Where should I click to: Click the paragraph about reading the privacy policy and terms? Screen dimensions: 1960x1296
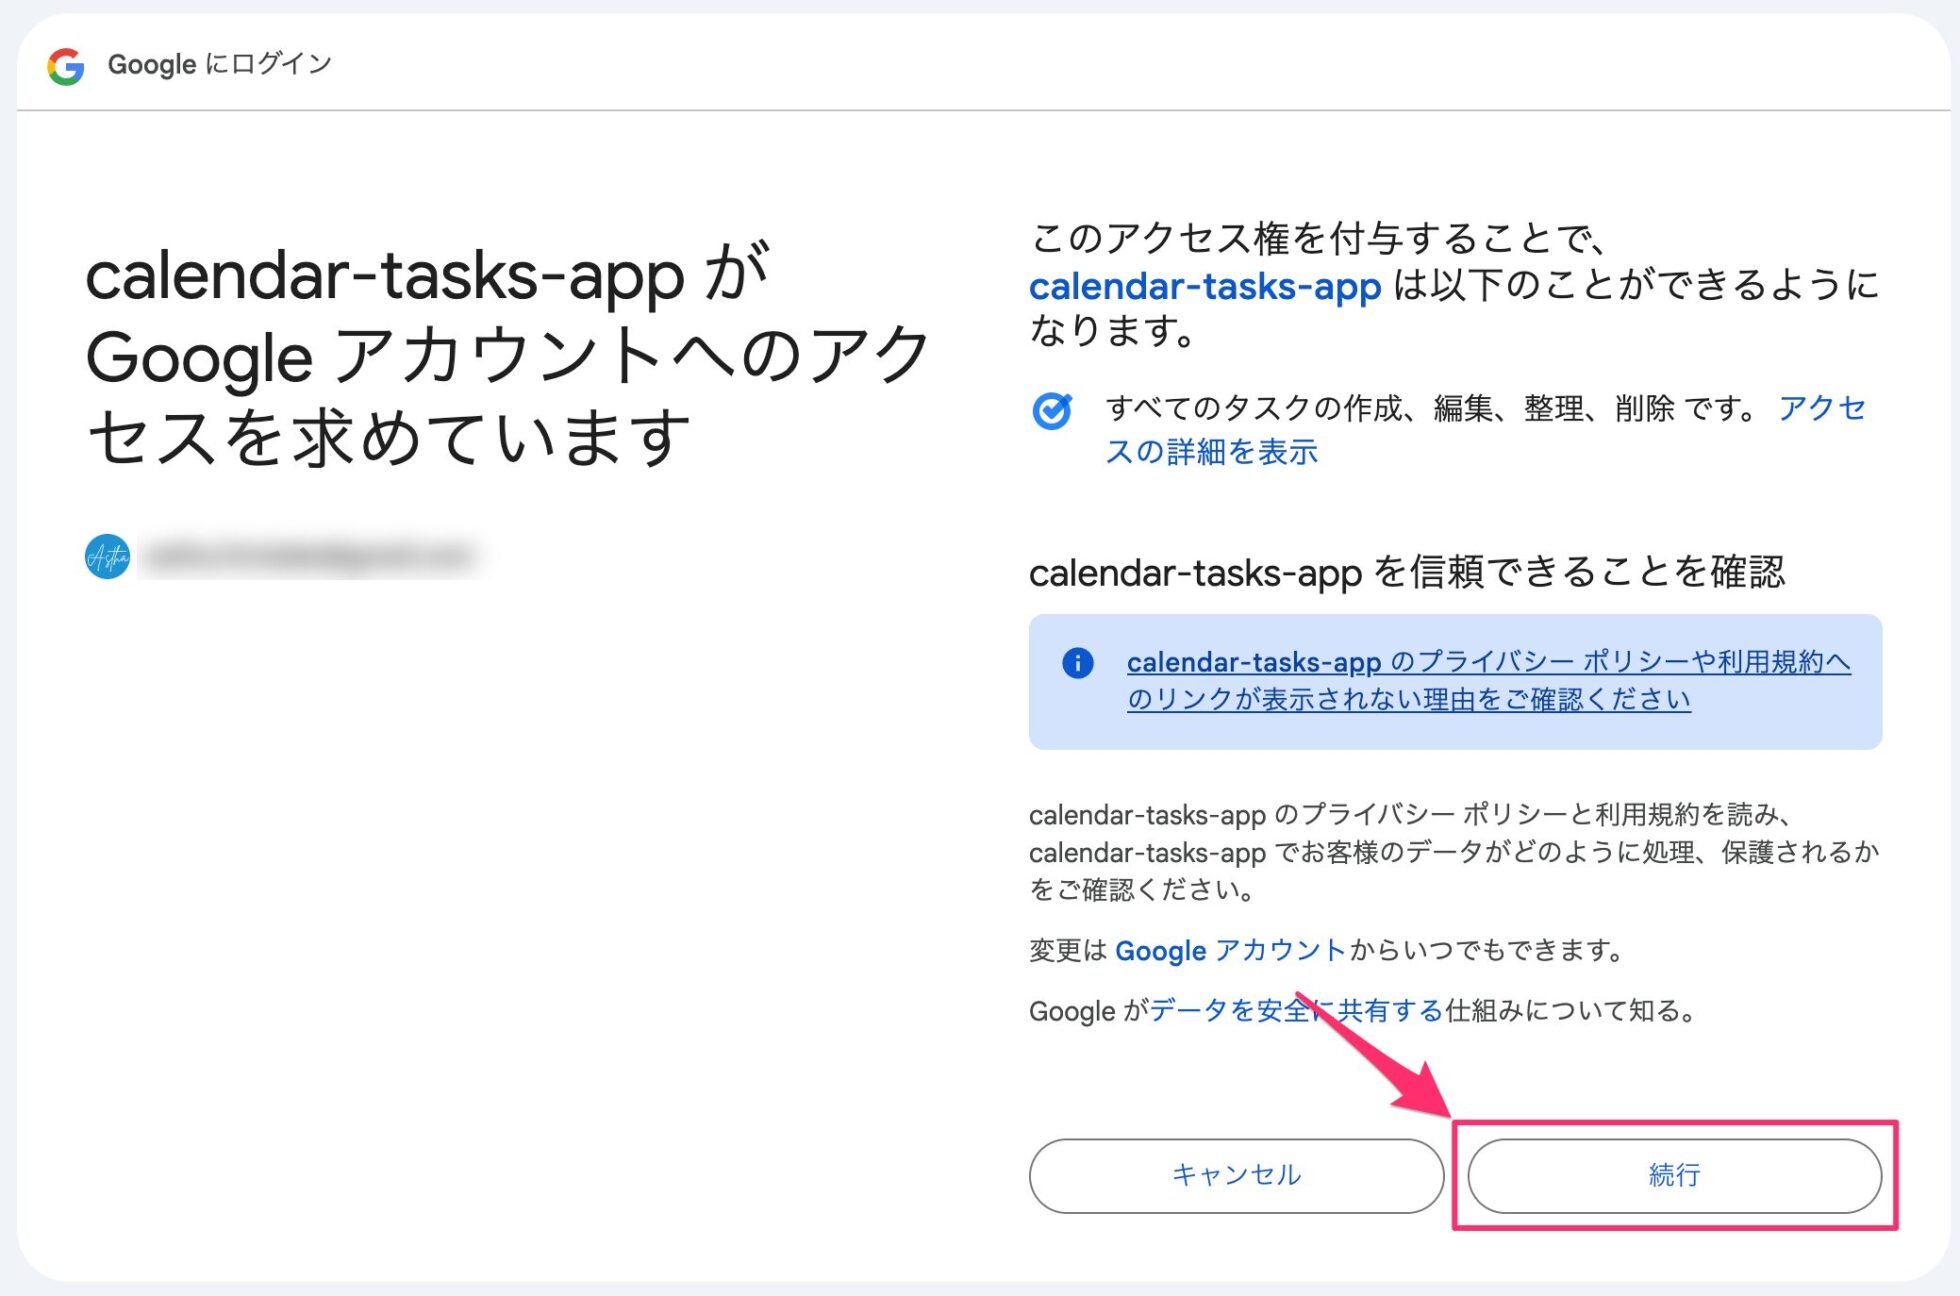point(1454,852)
